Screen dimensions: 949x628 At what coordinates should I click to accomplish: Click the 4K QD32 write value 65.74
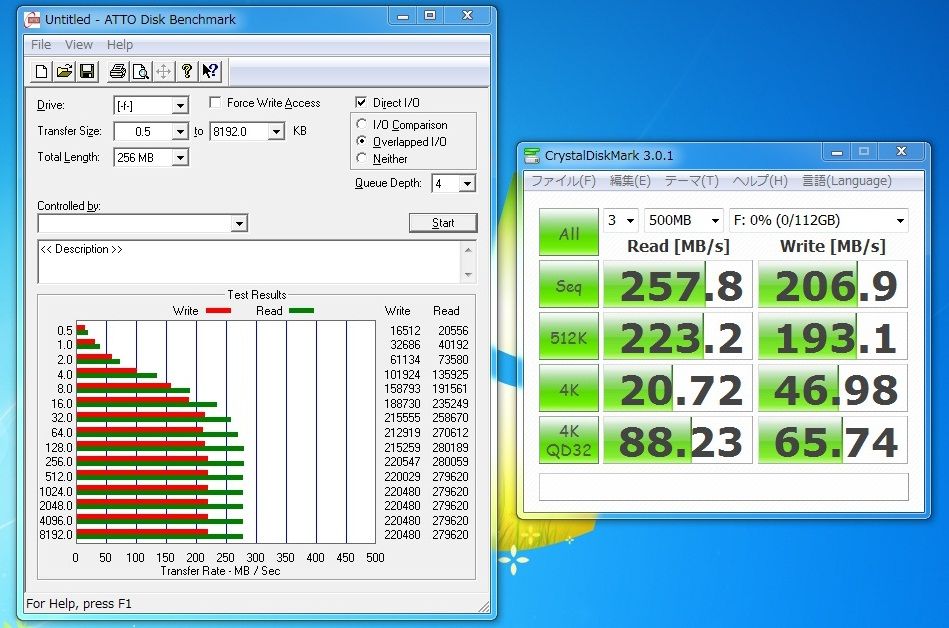833,440
